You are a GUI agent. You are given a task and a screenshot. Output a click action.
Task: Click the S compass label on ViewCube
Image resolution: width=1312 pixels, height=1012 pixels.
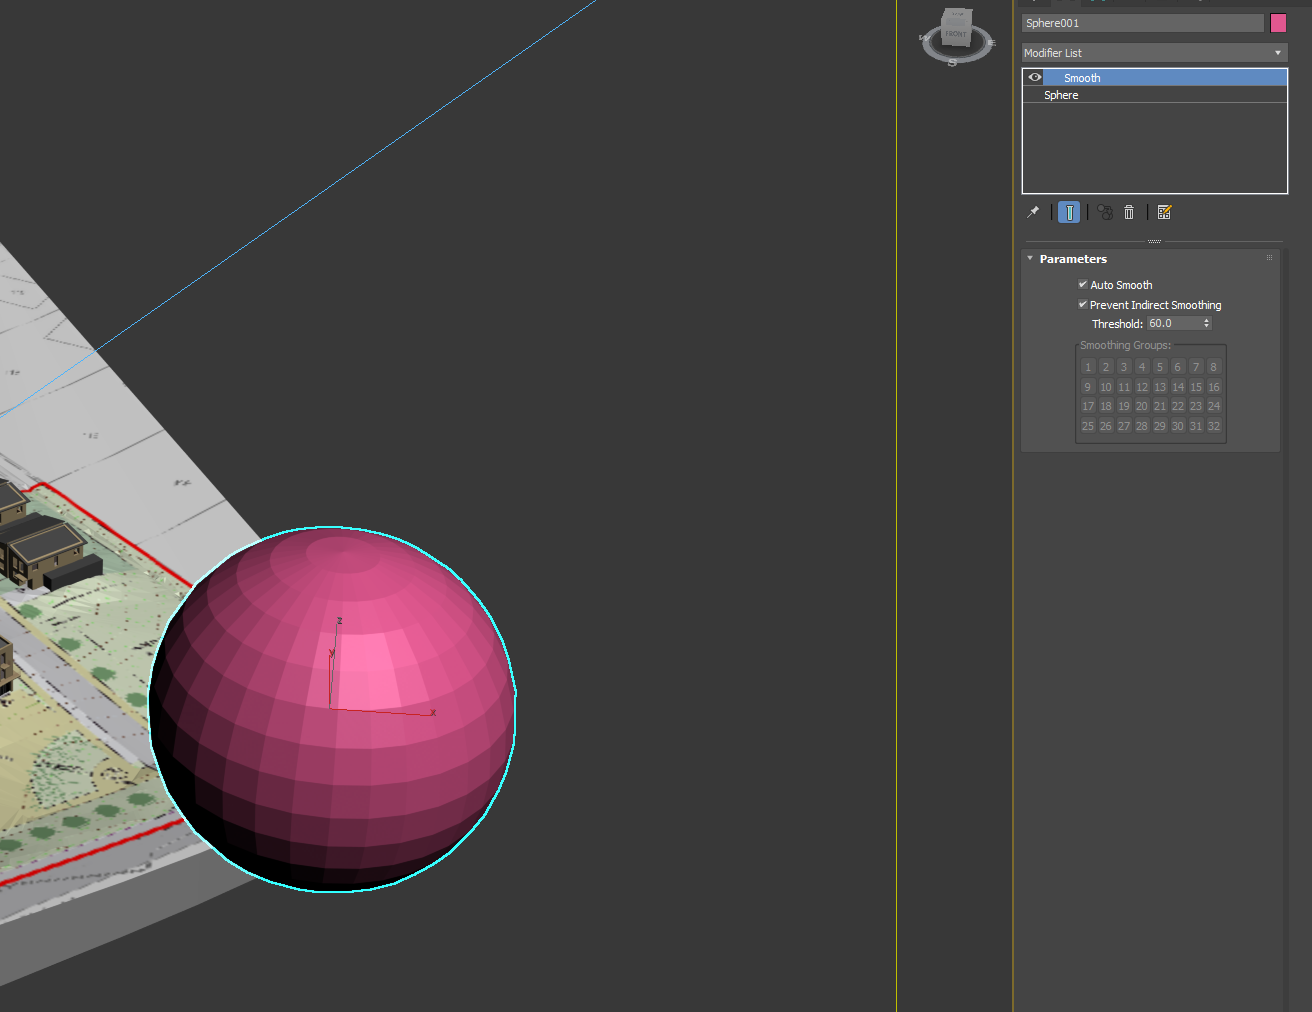(952, 63)
